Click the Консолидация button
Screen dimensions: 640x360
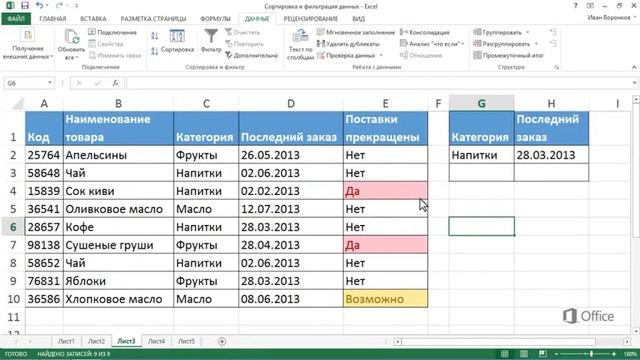[424, 32]
